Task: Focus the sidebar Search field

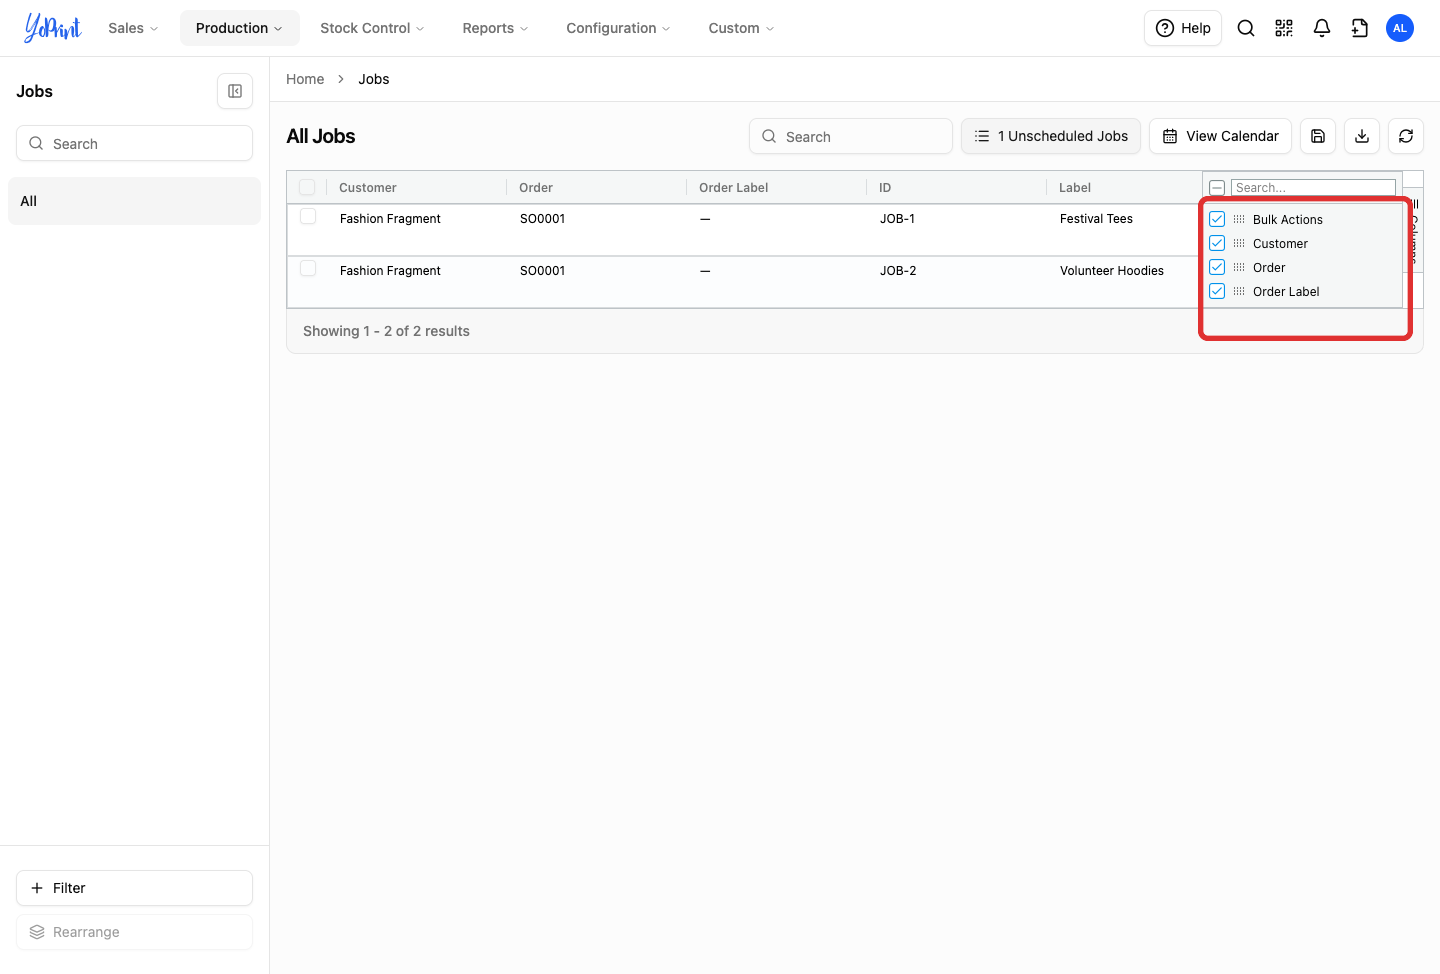Action: point(134,143)
